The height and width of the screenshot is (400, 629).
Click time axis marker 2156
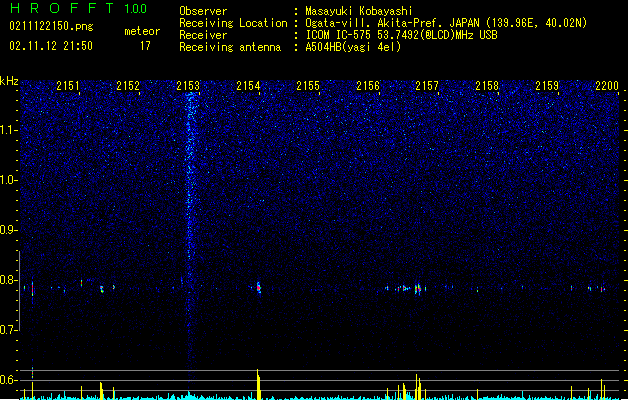[x=368, y=86]
